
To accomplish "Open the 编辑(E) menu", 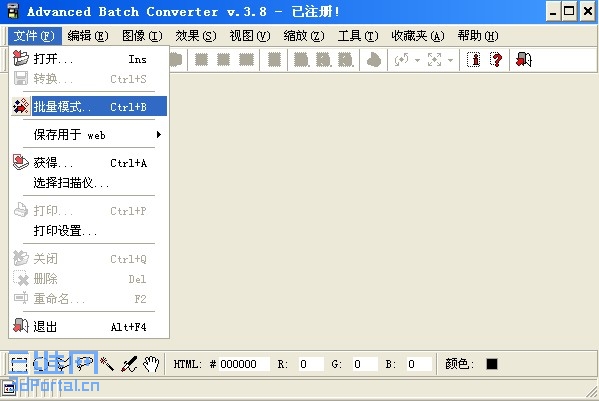I will (88, 36).
